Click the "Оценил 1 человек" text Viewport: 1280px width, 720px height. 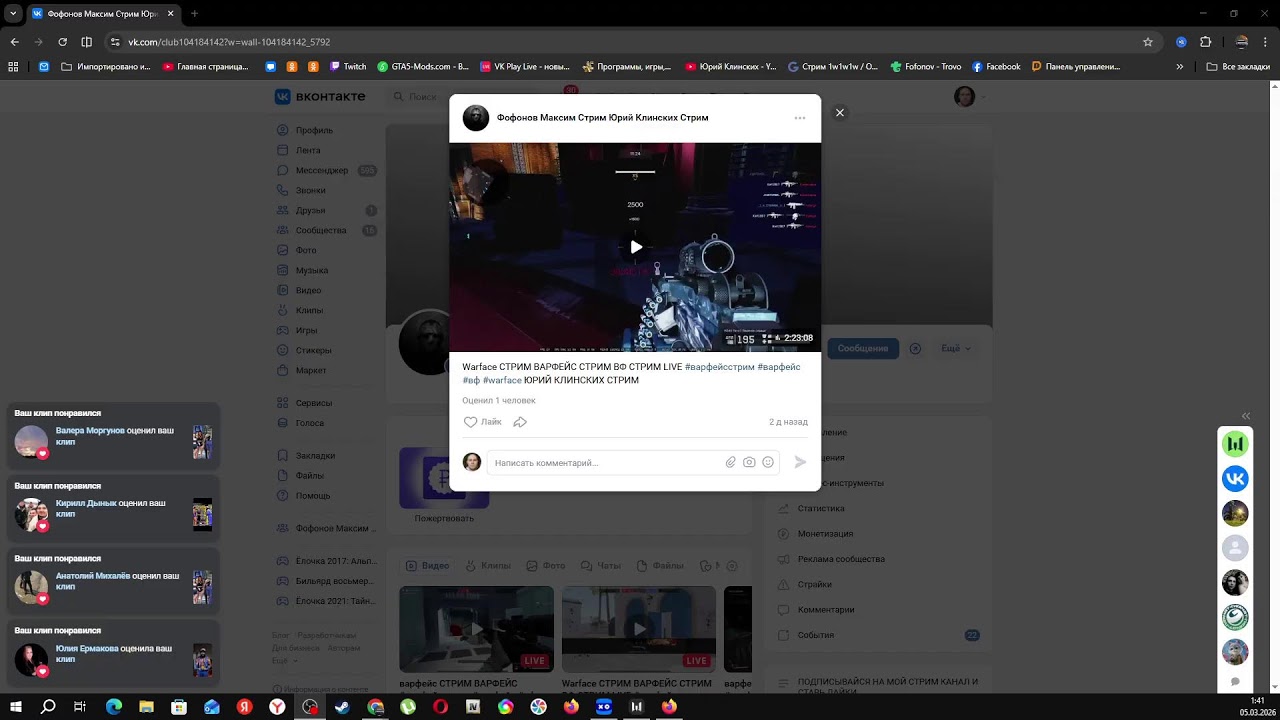pos(499,400)
